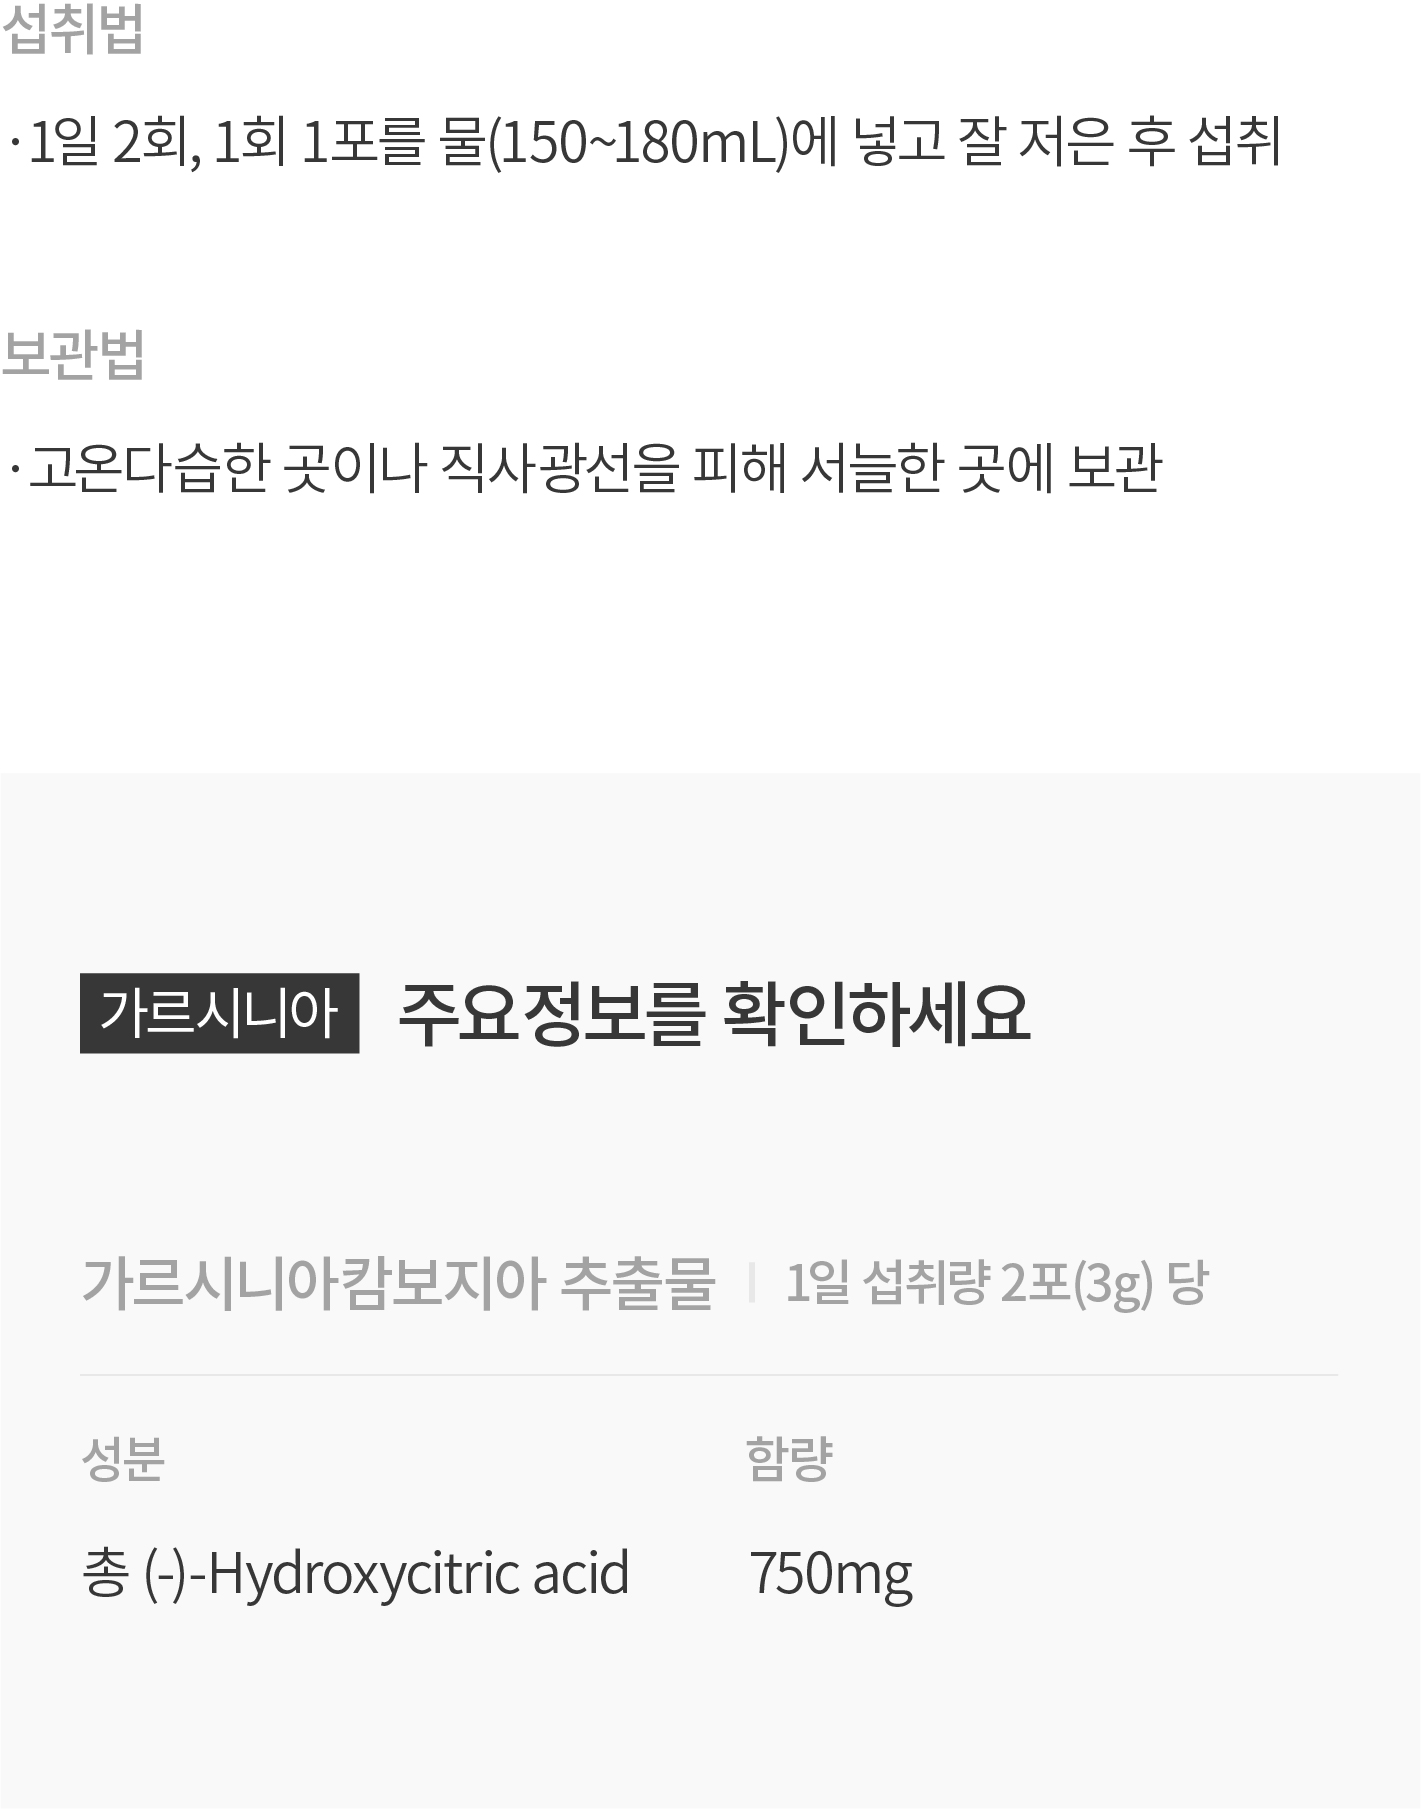Click the 주요정보를 확인하세요 title
This screenshot has height=1809, width=1421.
714,1014
